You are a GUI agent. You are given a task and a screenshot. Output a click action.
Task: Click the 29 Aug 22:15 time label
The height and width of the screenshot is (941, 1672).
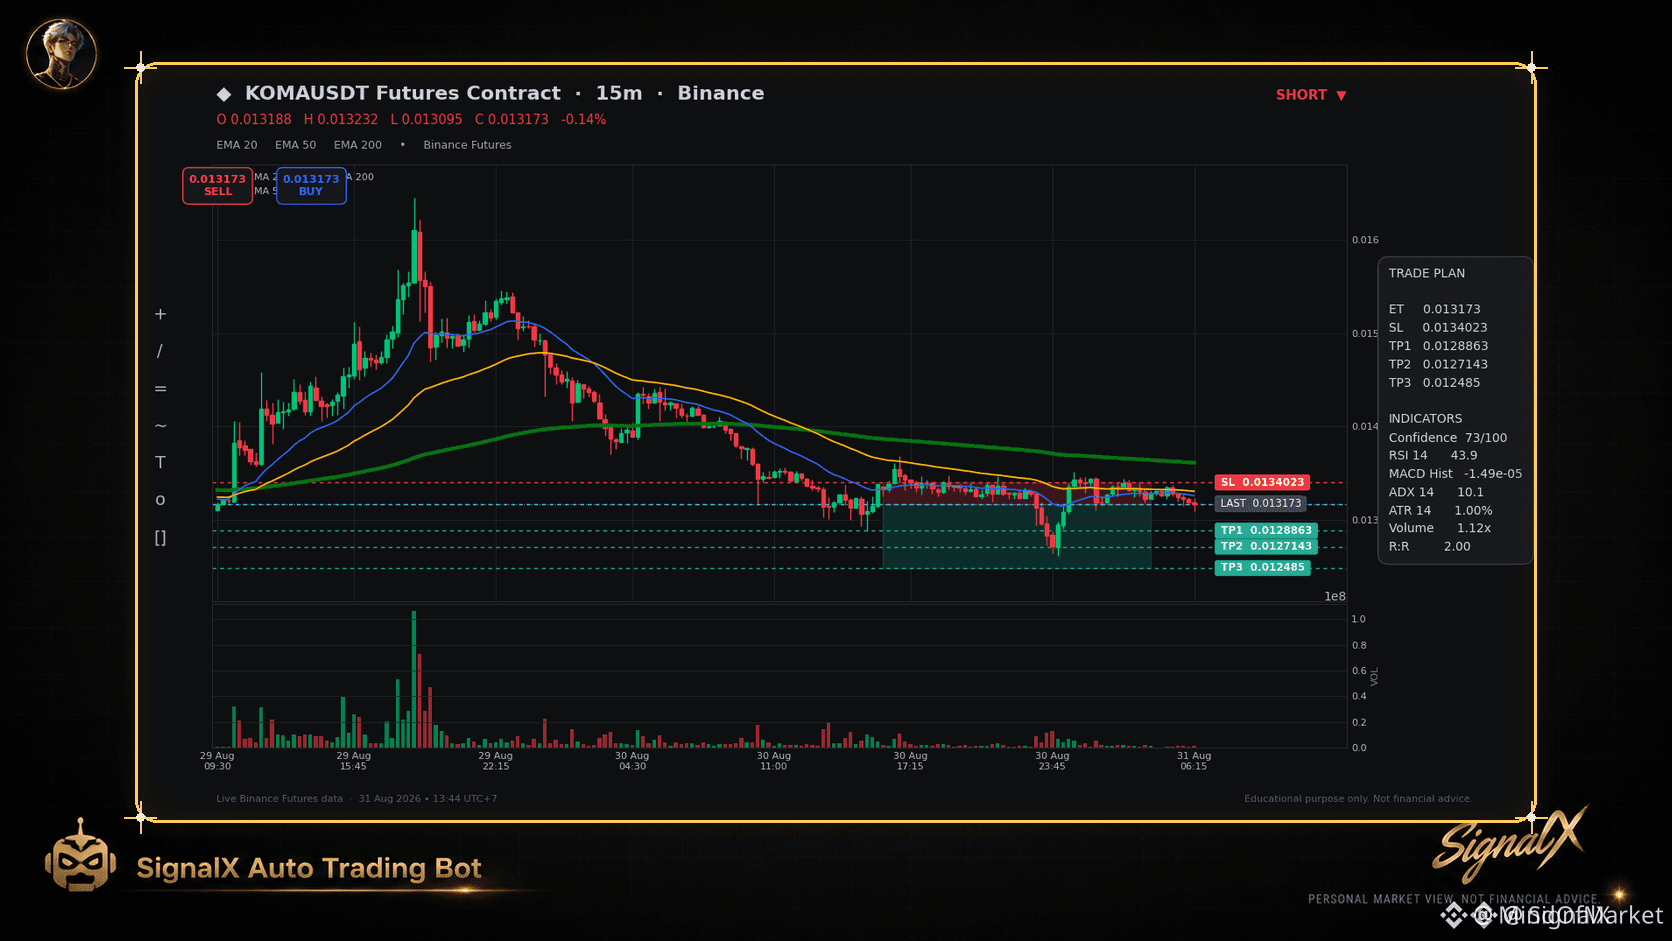pos(495,761)
